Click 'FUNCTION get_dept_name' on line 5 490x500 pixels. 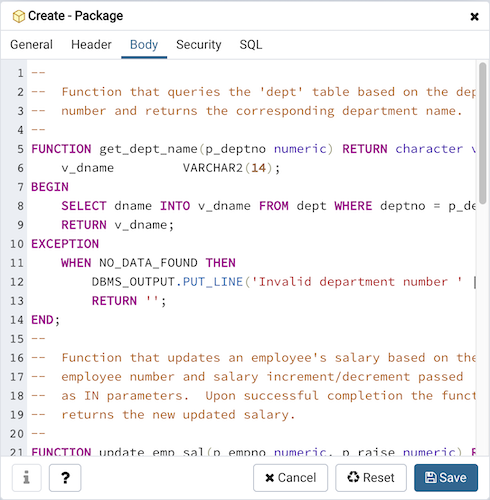(x=114, y=149)
